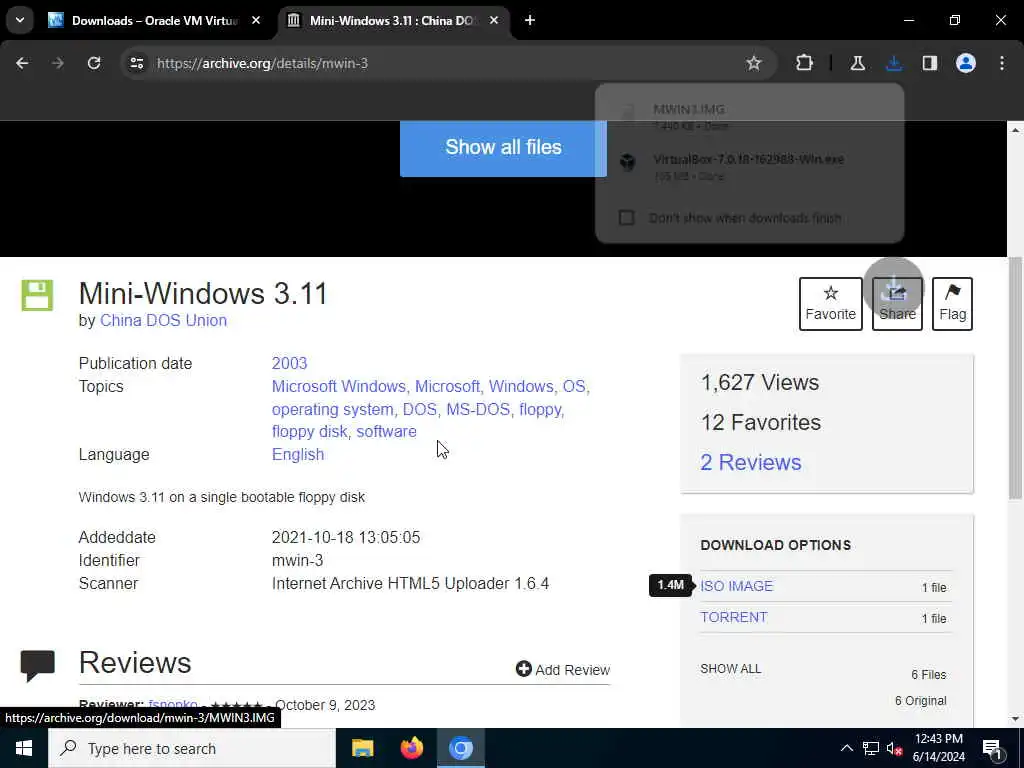Screen dimensions: 1024x768
Task: Reload the archive.org page
Action: (94, 63)
